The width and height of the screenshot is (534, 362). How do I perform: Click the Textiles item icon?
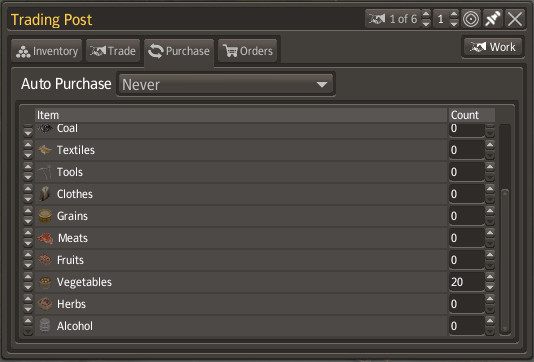pyautogui.click(x=45, y=150)
